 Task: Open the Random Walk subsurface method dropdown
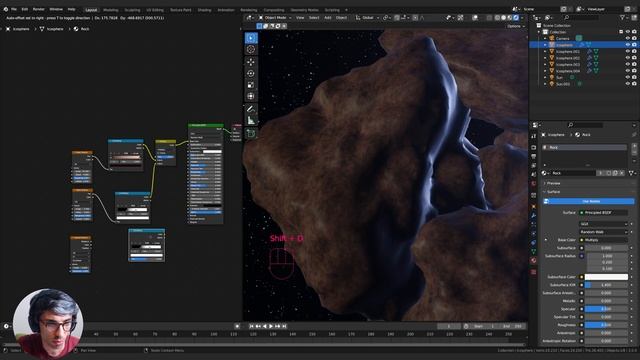[x=604, y=232]
